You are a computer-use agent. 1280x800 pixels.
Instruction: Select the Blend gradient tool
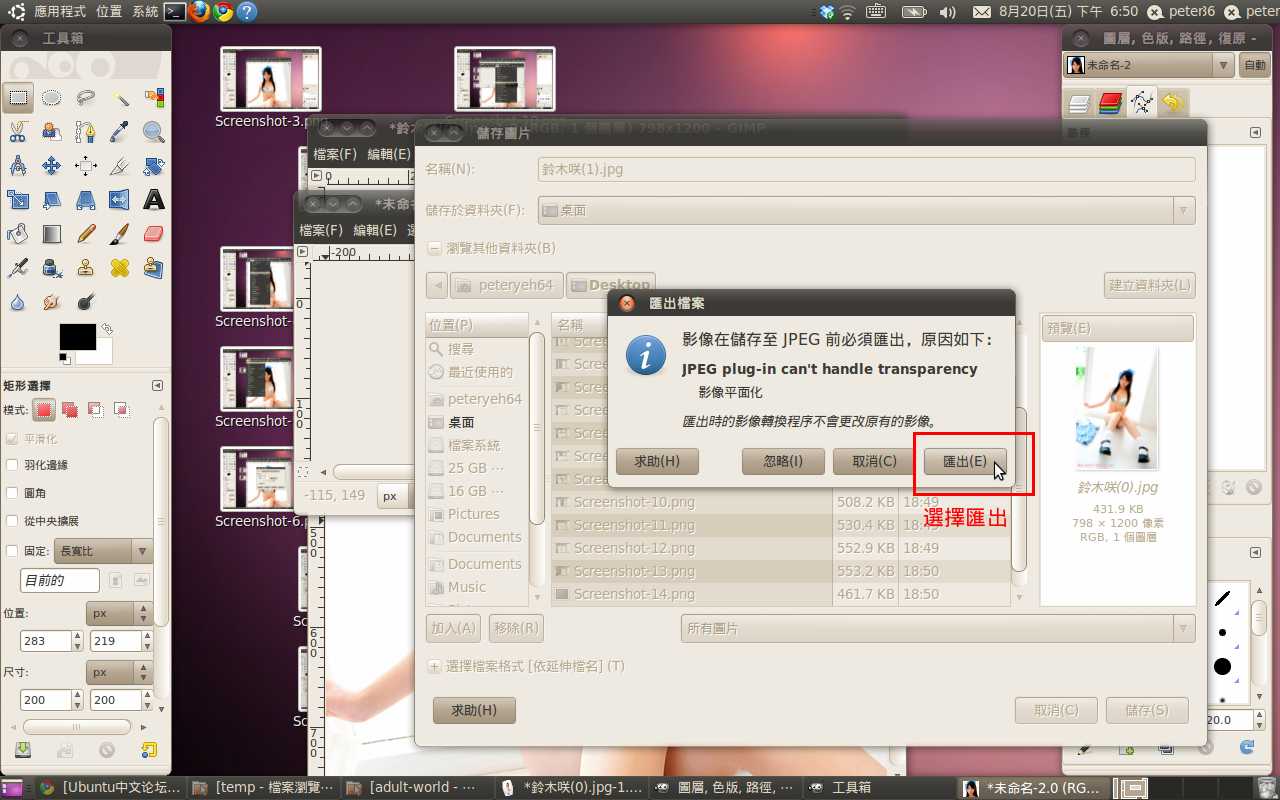(52, 234)
